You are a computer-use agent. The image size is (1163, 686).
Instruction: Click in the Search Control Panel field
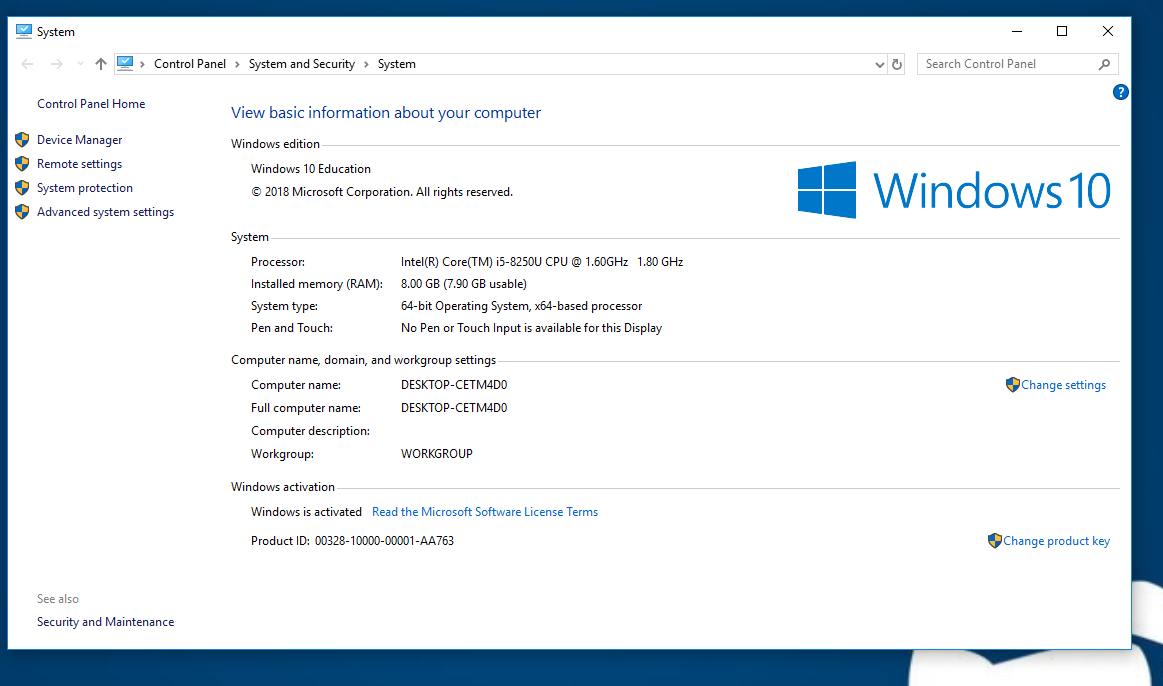coord(1005,64)
